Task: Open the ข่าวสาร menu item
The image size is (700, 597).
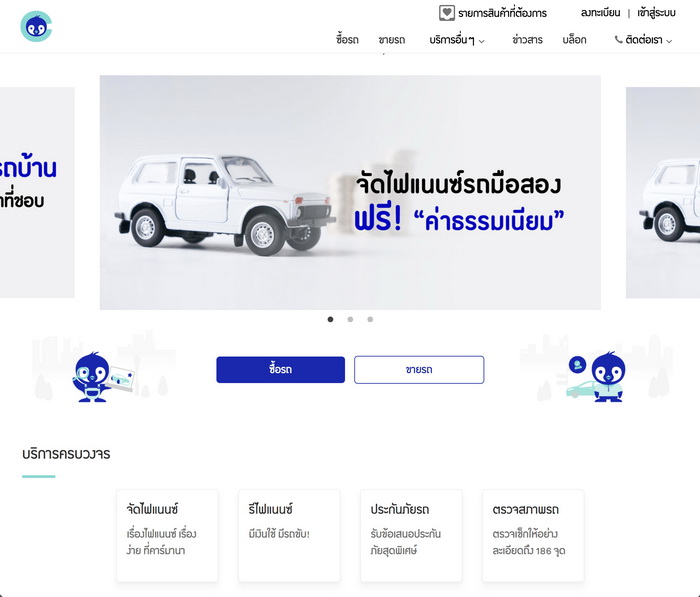Action: [527, 40]
